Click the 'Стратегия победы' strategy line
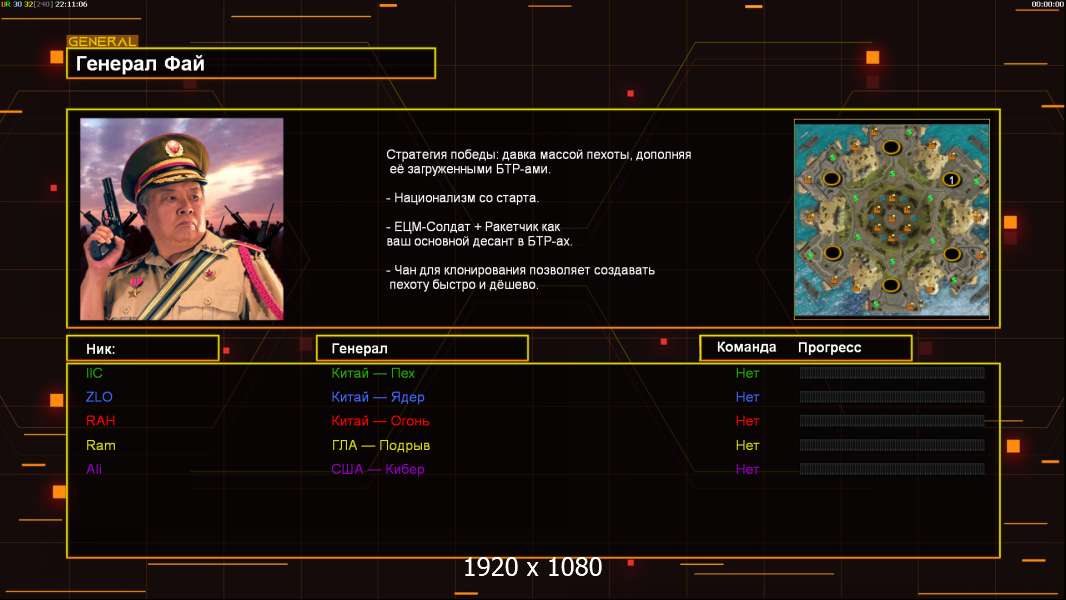Viewport: 1066px width, 600px height. pyautogui.click(x=538, y=162)
